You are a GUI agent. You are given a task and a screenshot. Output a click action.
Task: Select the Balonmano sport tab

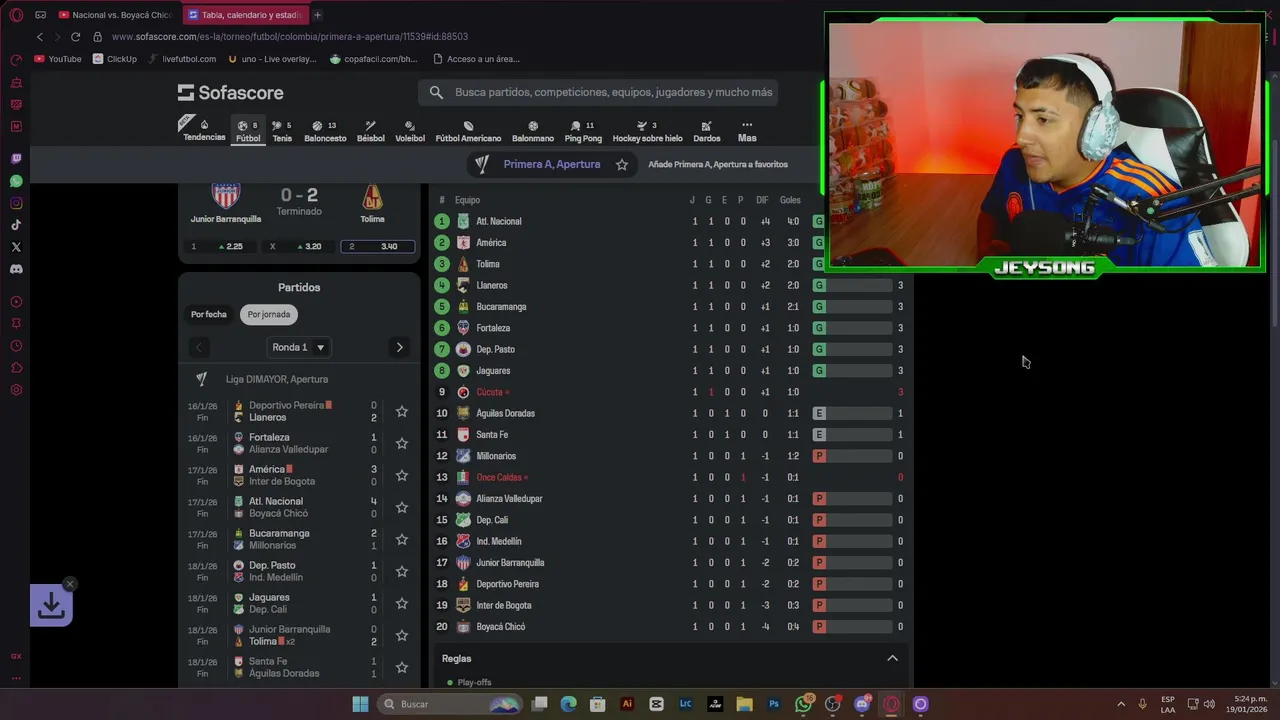[533, 132]
